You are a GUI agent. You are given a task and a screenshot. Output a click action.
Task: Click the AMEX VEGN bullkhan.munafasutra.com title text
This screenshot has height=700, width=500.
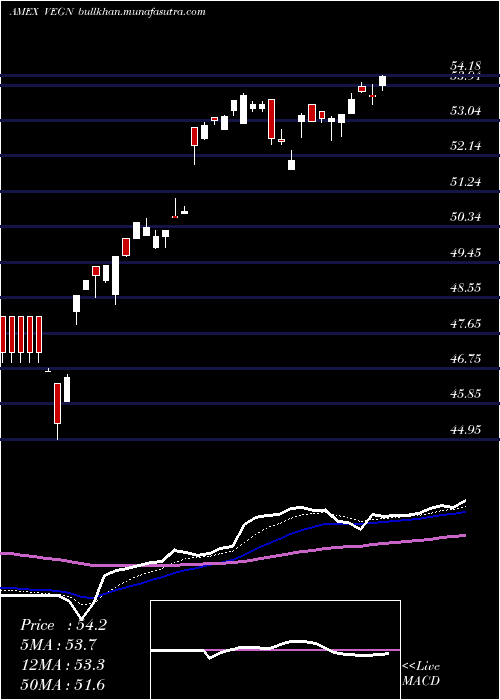pyautogui.click(x=108, y=12)
